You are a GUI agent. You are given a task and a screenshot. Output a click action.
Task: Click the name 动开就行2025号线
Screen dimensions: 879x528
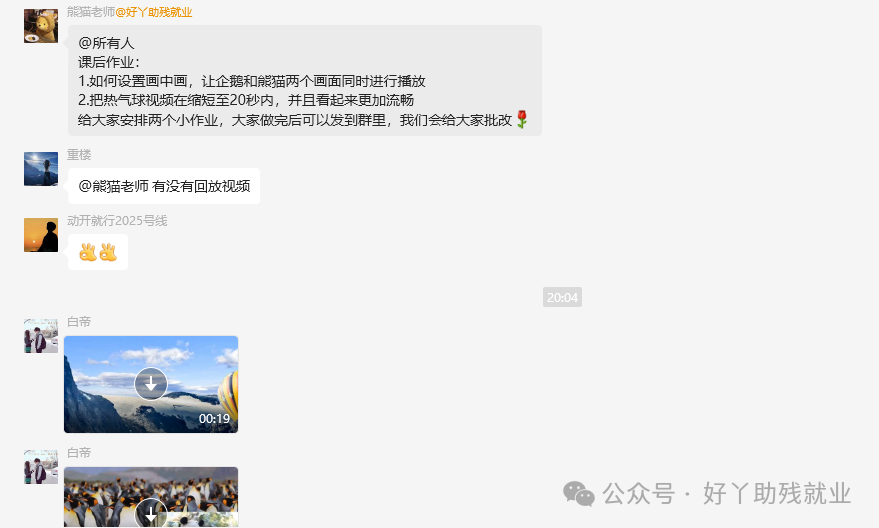117,221
